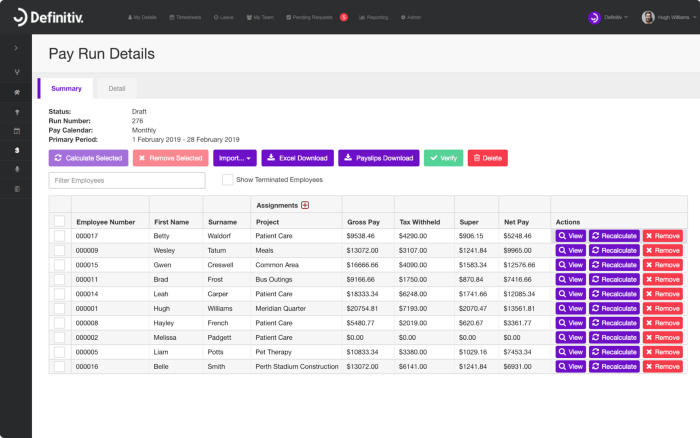The image size is (700, 438).
Task: Click the Filter Employees input field
Action: click(127, 180)
